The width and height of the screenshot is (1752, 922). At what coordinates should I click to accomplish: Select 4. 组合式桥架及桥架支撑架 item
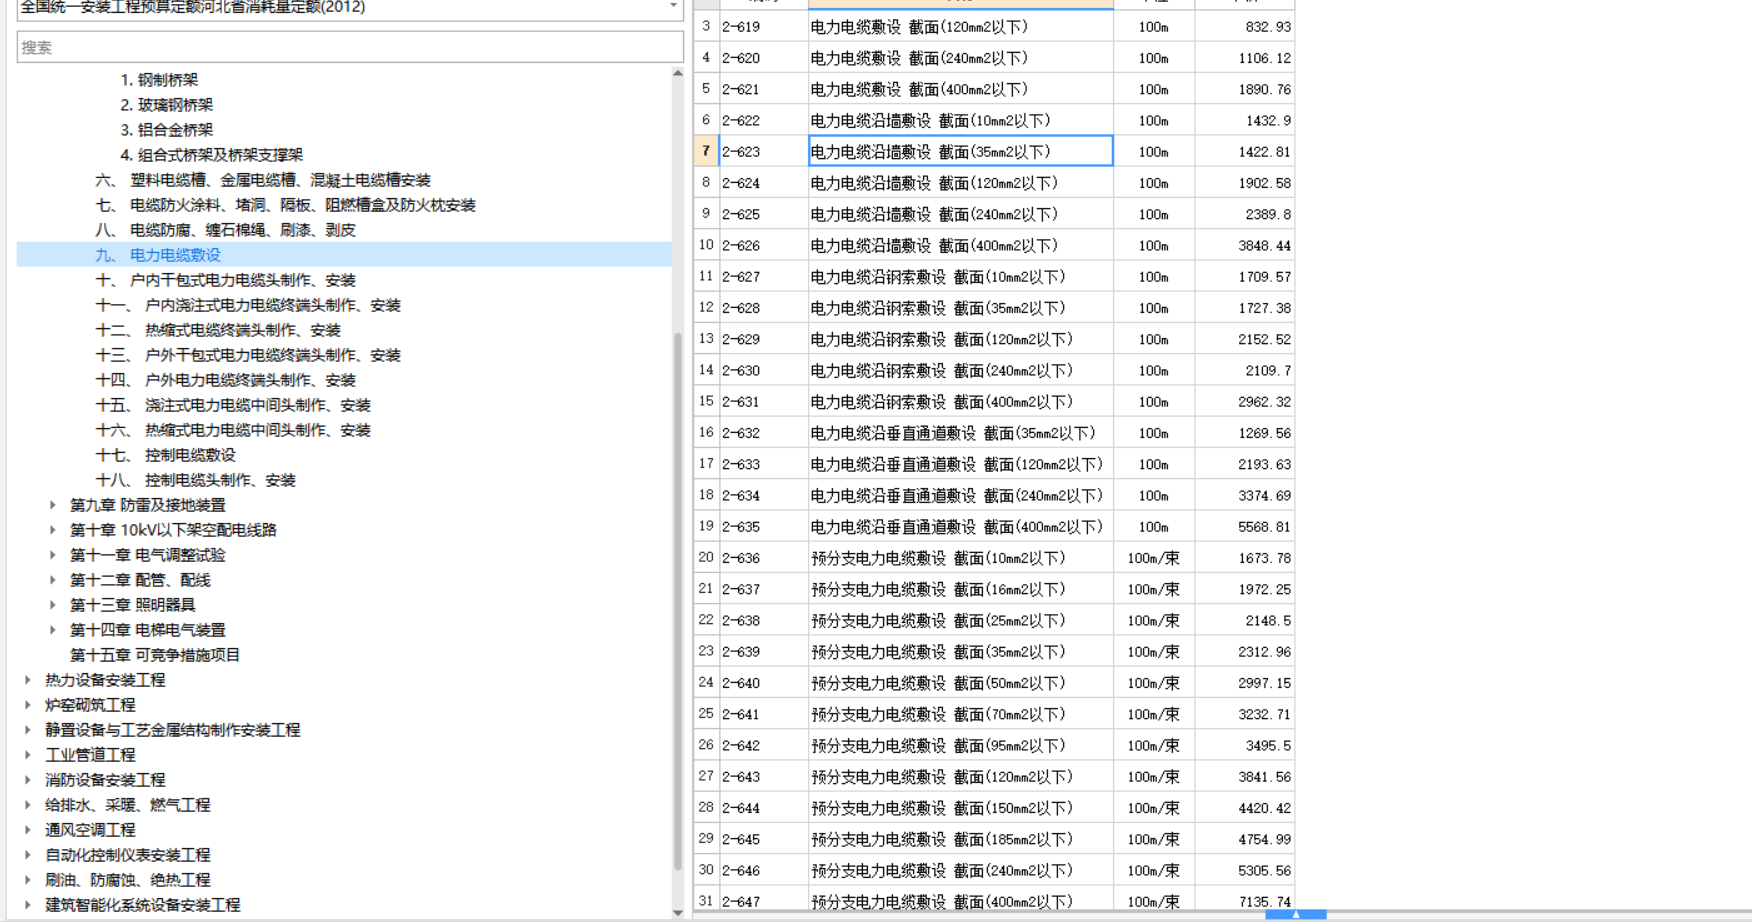(211, 155)
